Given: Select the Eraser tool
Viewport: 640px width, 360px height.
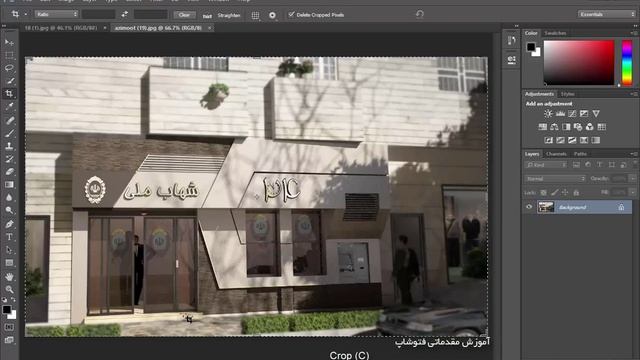Looking at the screenshot, I should (9, 172).
